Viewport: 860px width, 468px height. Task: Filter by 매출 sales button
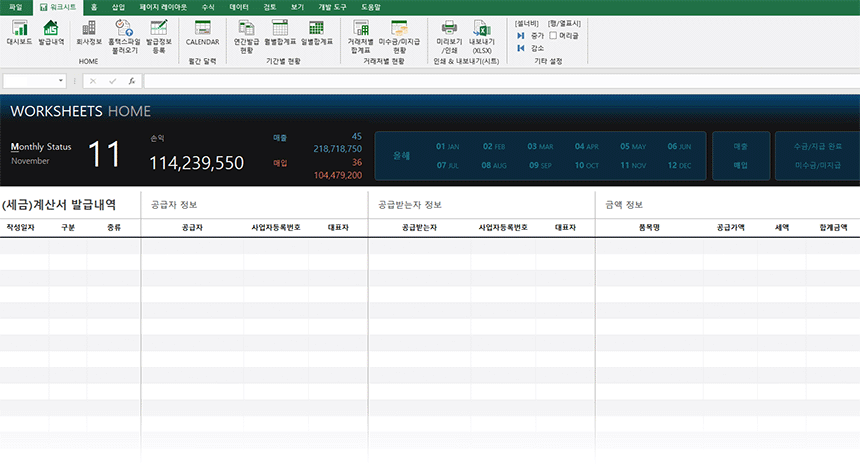tap(740, 146)
